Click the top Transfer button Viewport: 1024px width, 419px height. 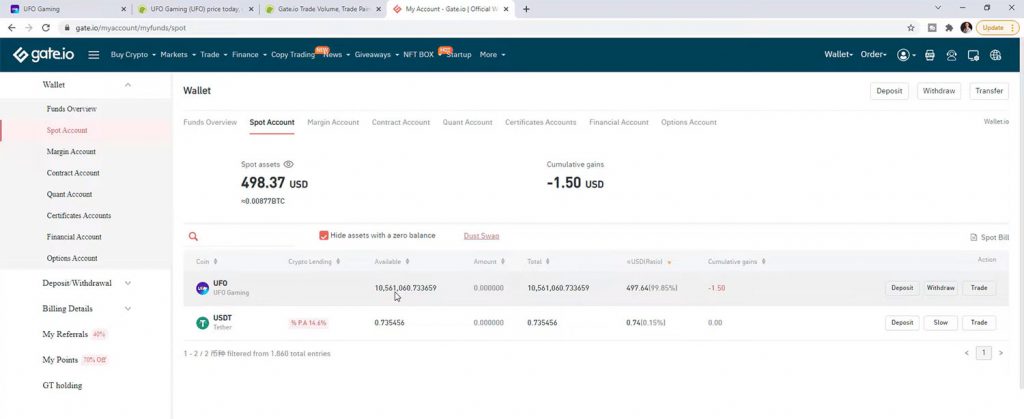[x=989, y=91]
